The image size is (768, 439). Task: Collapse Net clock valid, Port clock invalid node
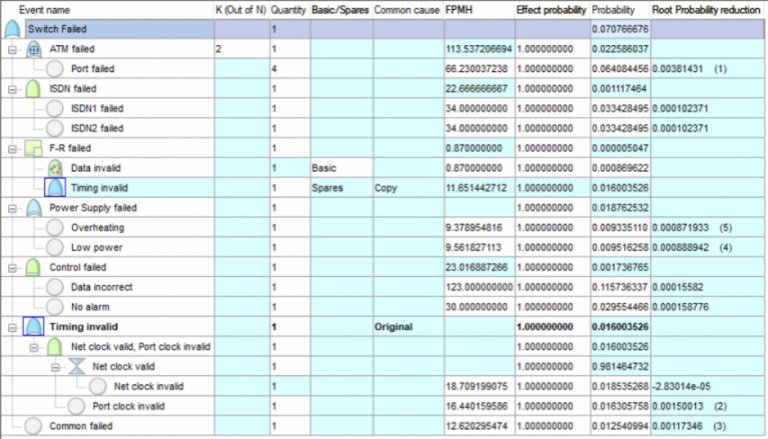[x=34, y=347]
